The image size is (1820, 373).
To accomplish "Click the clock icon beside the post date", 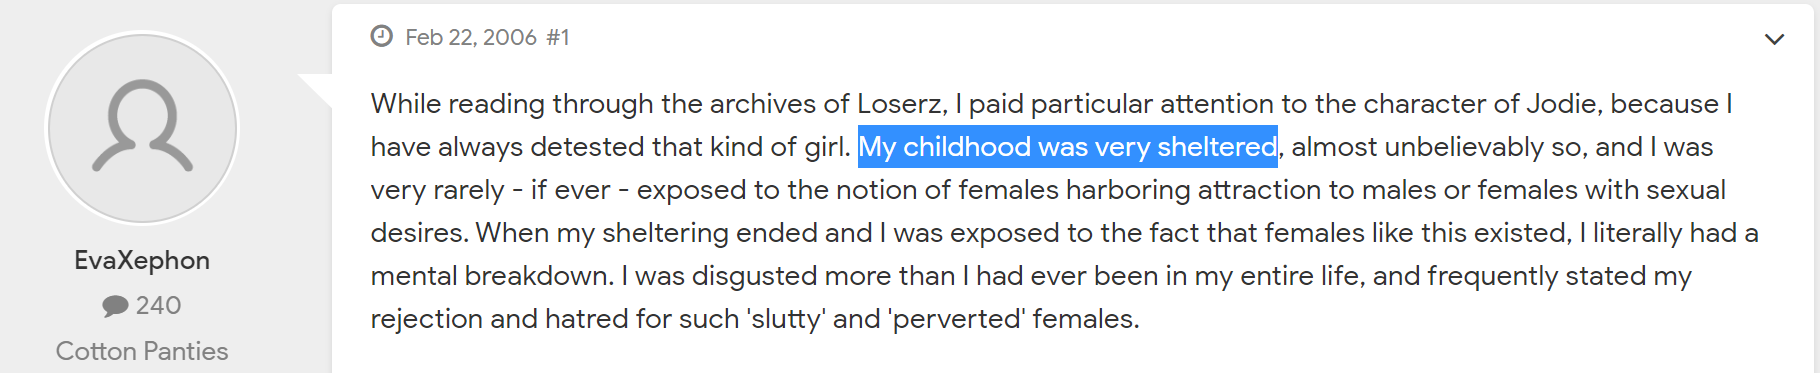I will tap(382, 37).
